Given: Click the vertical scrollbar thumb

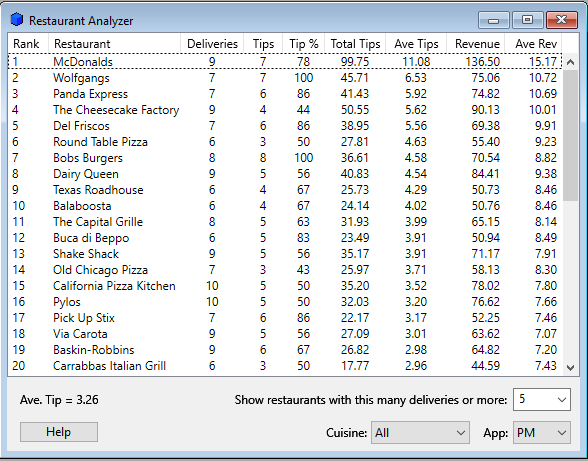Looking at the screenshot, I should pyautogui.click(x=570, y=135).
